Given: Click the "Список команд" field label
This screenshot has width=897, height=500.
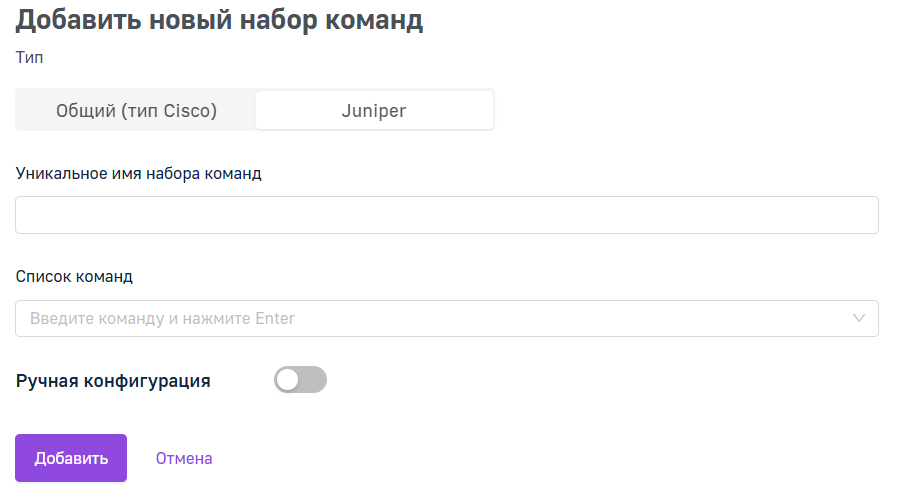Looking at the screenshot, I should (x=74, y=277).
